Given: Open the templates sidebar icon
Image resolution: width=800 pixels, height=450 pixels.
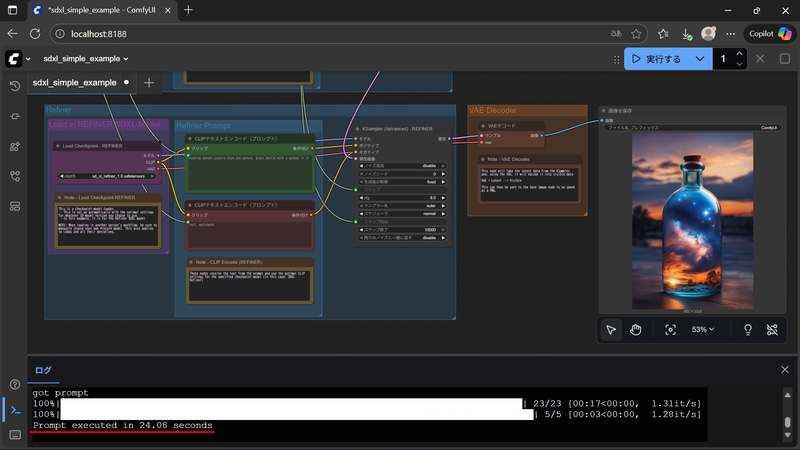Looking at the screenshot, I should tap(15, 207).
